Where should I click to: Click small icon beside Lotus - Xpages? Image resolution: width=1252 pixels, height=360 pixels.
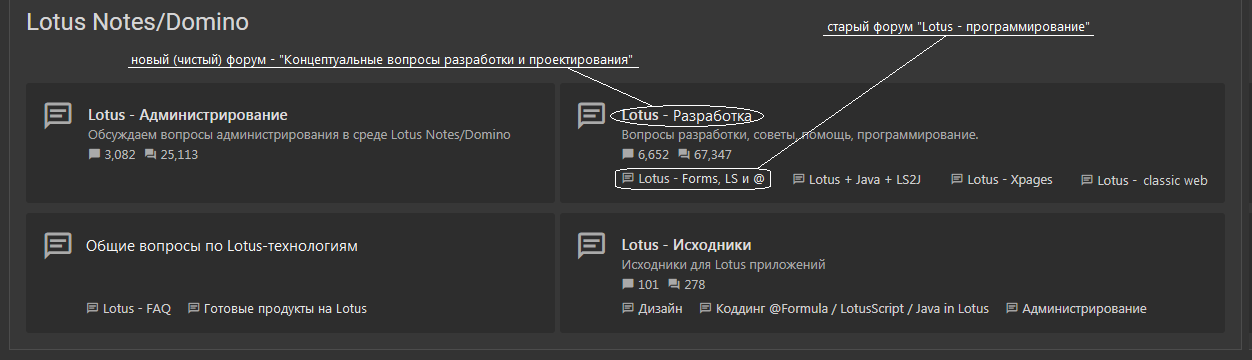tap(957, 180)
